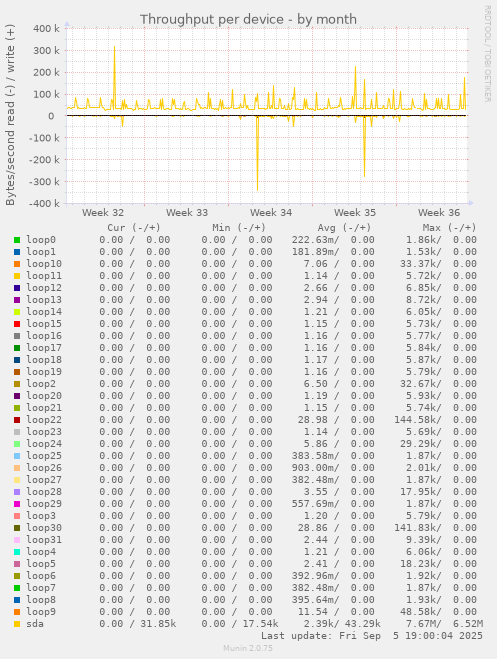Click the sda average write value '43.29k'
This screenshot has width=497, height=659.
[363, 624]
